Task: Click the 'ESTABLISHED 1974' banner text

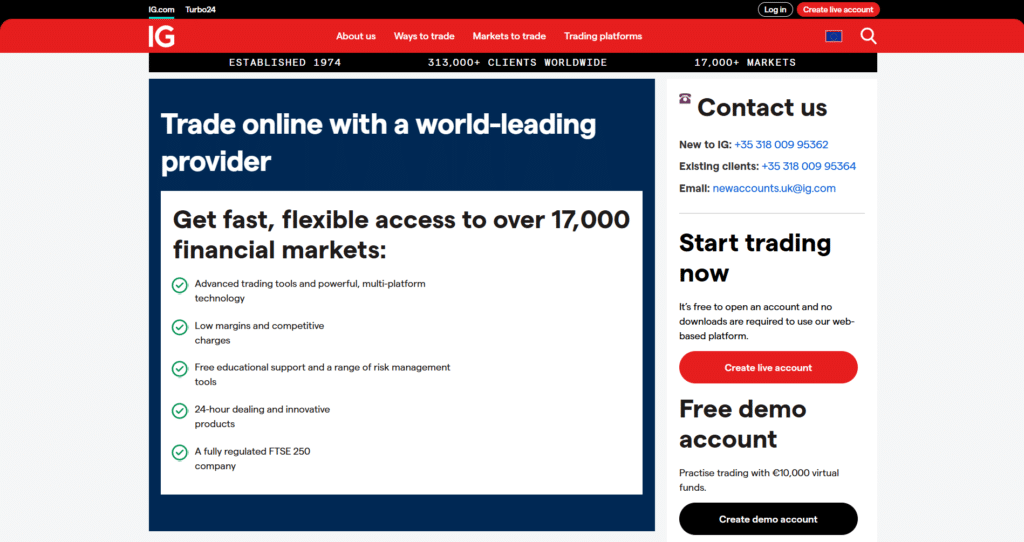Action: click(x=285, y=63)
